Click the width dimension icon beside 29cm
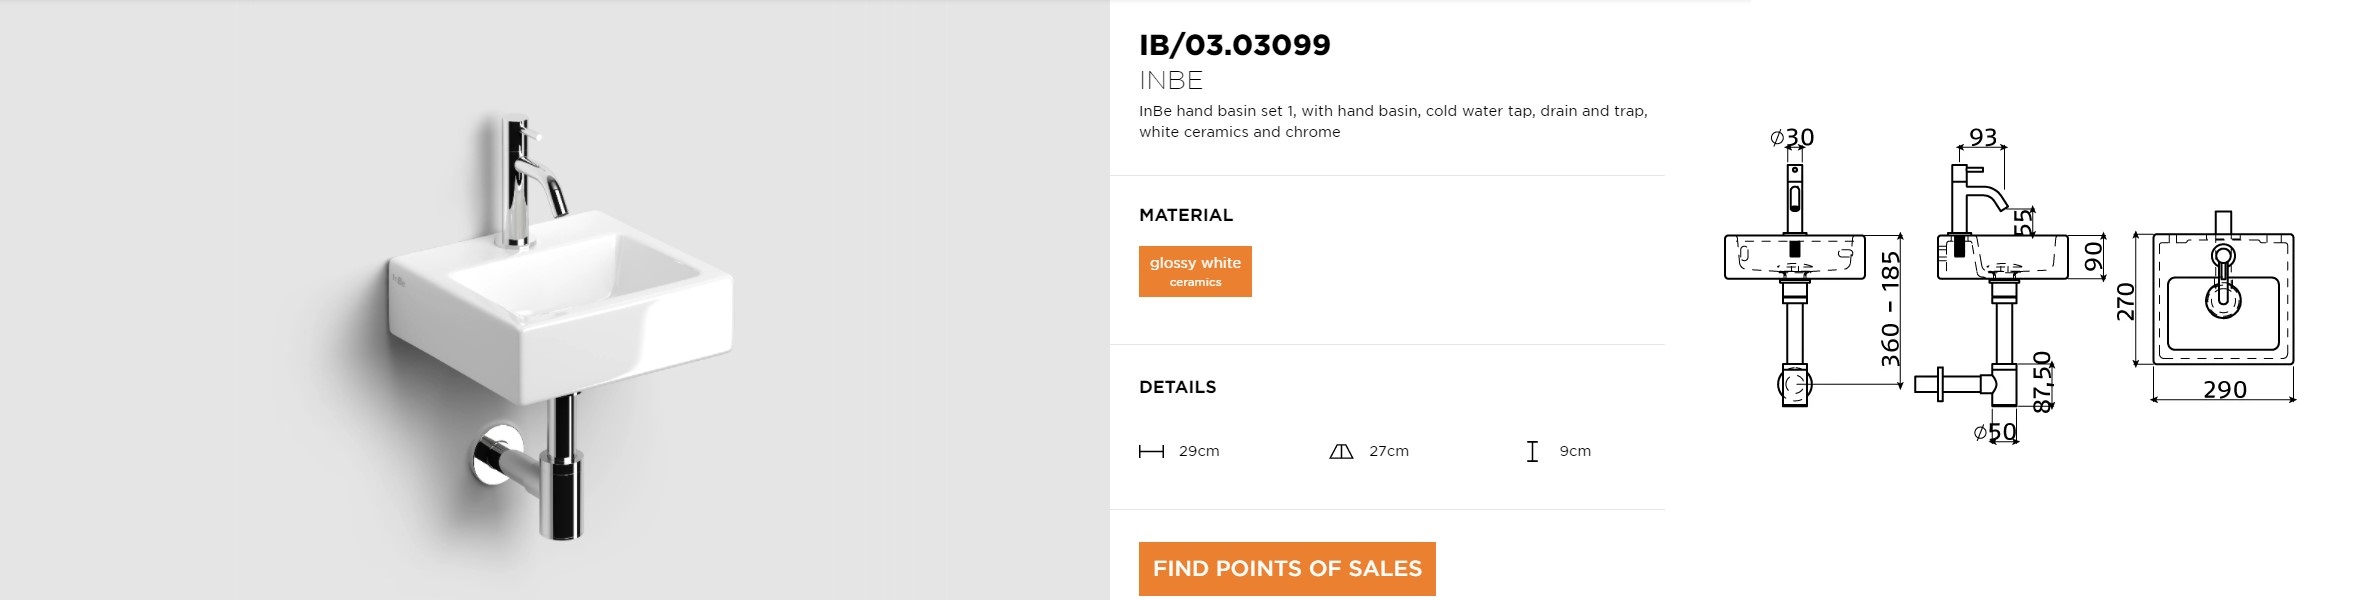Image resolution: width=2372 pixels, height=600 pixels. pyautogui.click(x=1151, y=452)
